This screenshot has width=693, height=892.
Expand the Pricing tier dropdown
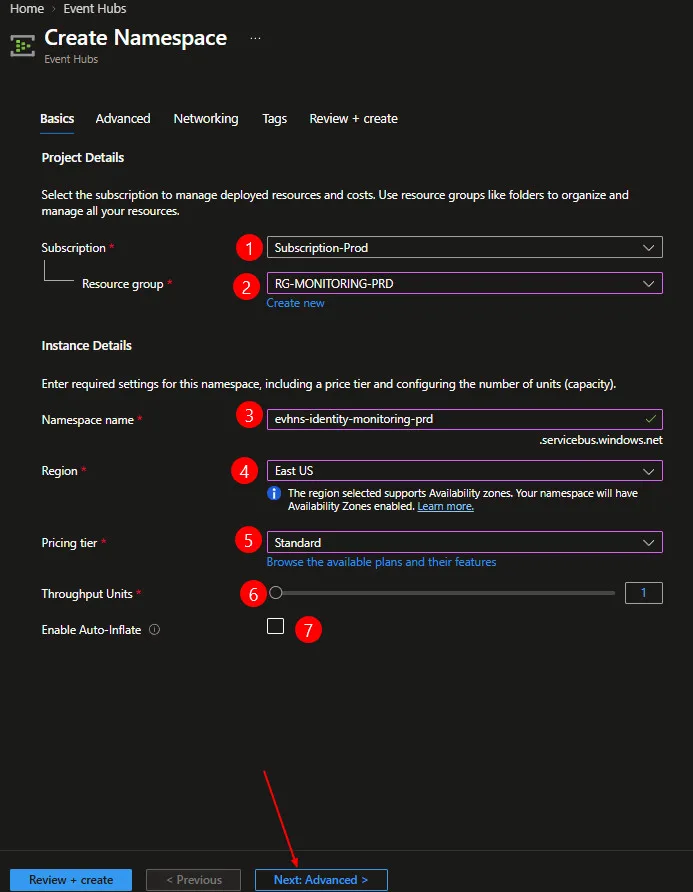464,542
